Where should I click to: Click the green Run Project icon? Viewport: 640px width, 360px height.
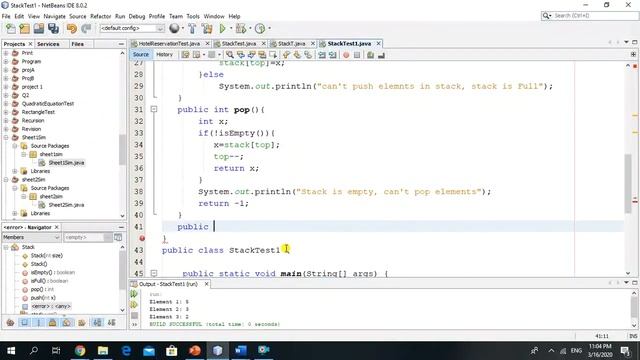tap(222, 28)
